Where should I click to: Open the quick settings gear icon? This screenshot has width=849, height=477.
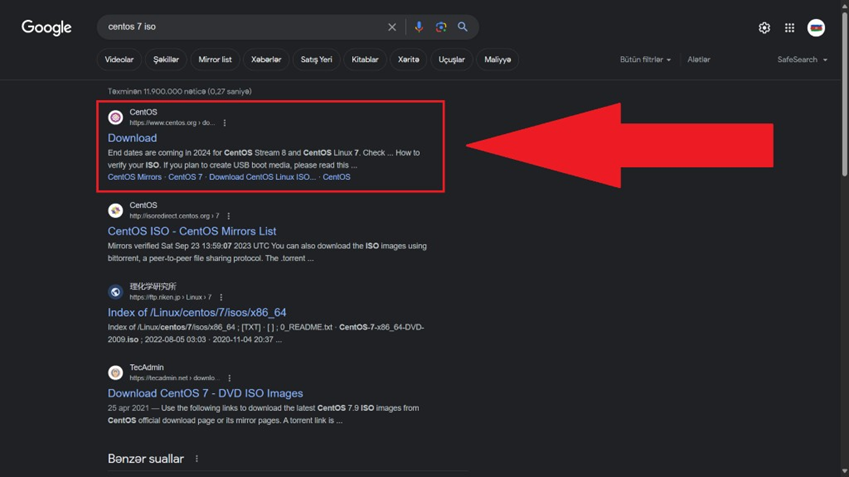pos(764,28)
